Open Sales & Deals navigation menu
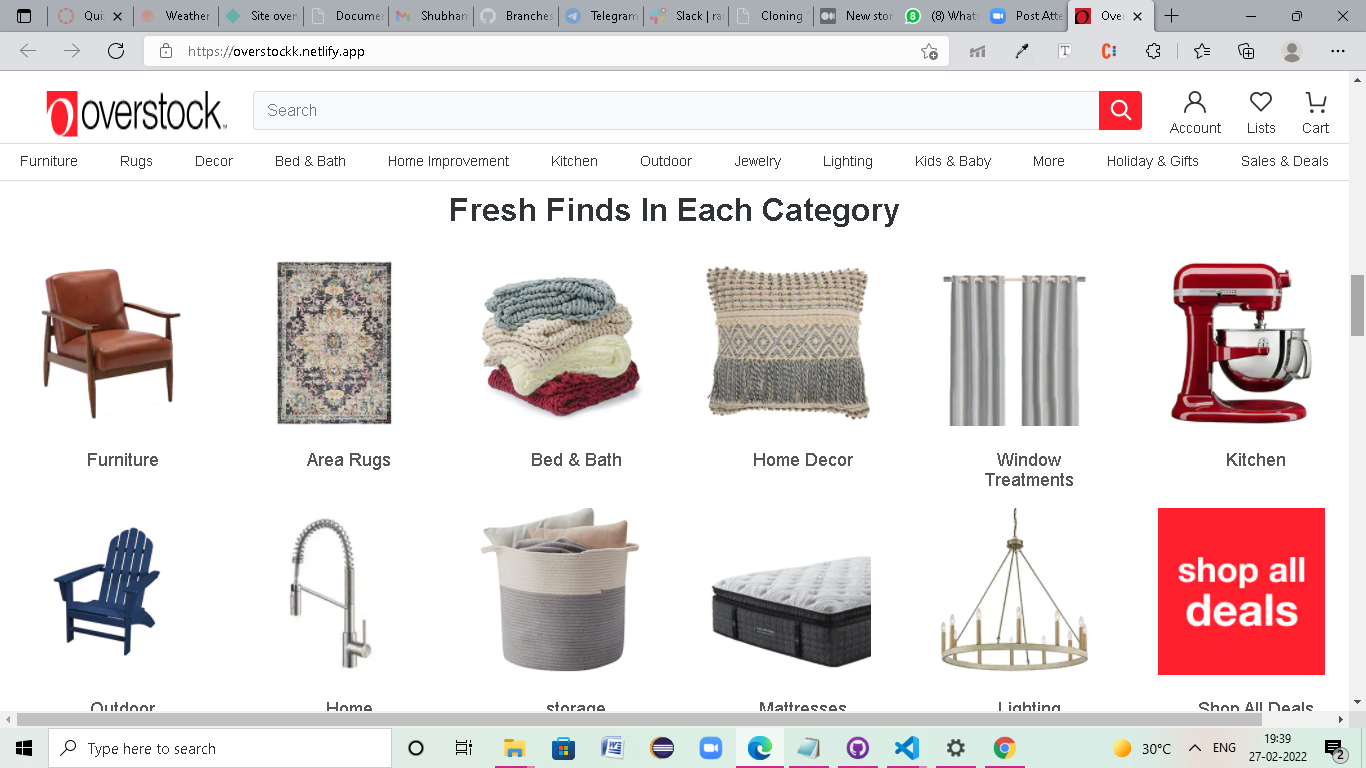Viewport: 1366px width, 768px height. [1285, 161]
